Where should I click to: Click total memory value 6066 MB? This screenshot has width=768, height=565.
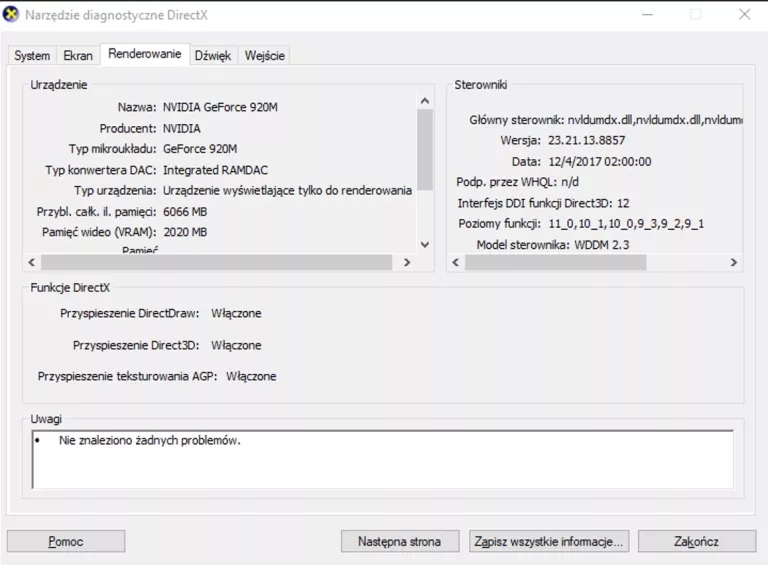(x=185, y=212)
